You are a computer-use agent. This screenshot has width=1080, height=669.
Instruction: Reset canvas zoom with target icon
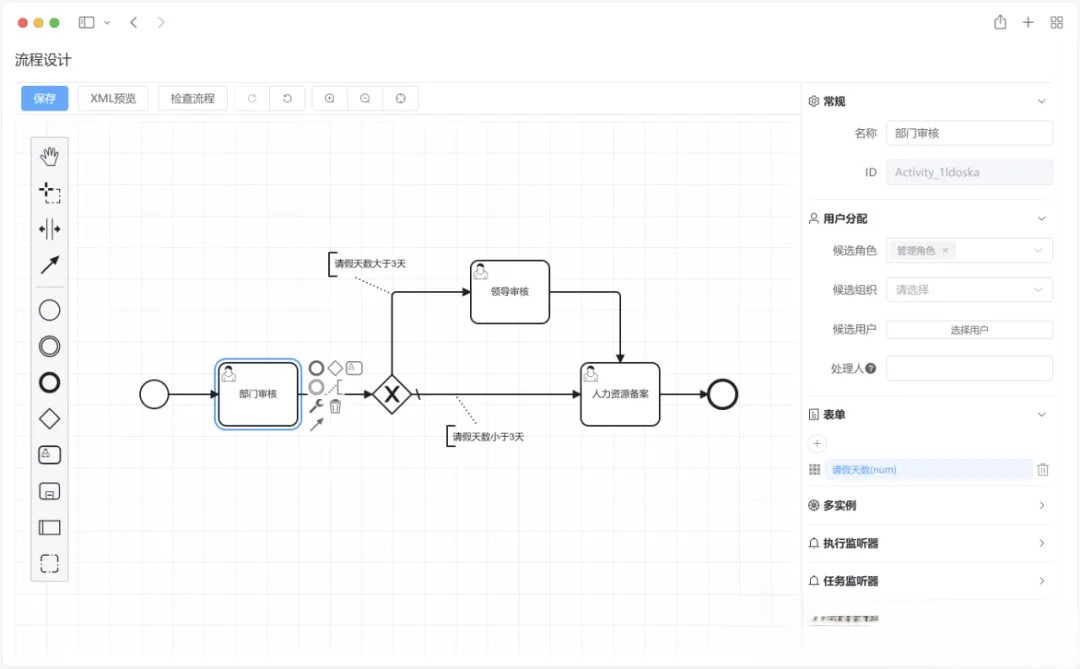(400, 99)
